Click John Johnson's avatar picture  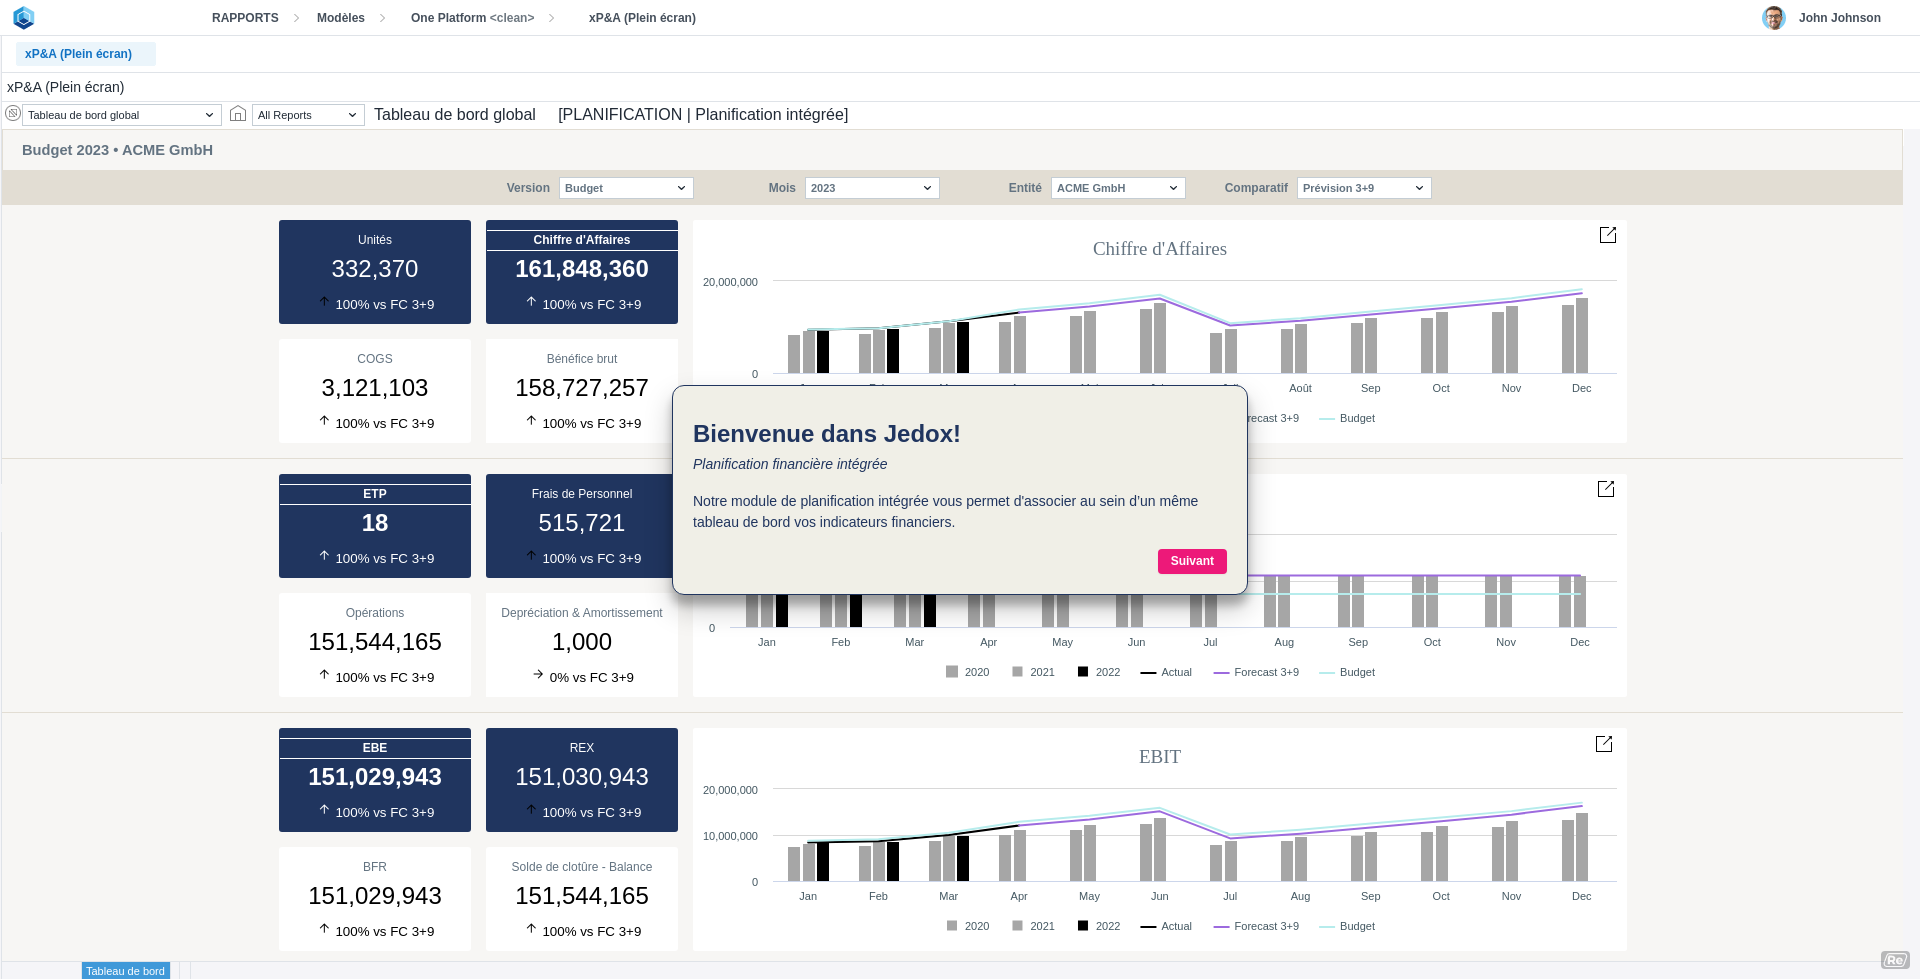click(x=1773, y=18)
